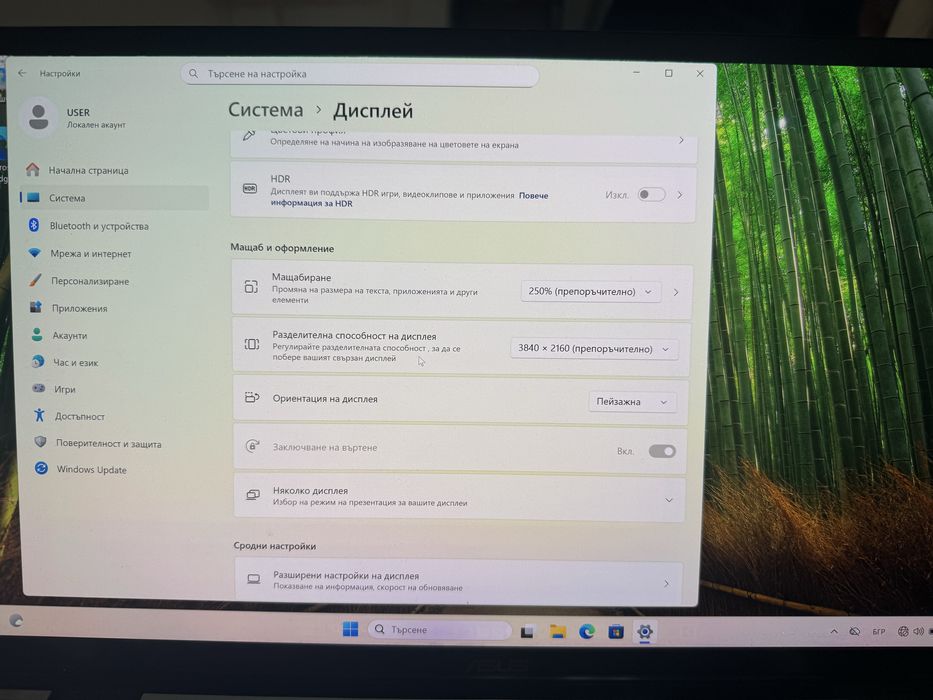Open Мащабиране details chevron
933x700 pixels.
676,292
